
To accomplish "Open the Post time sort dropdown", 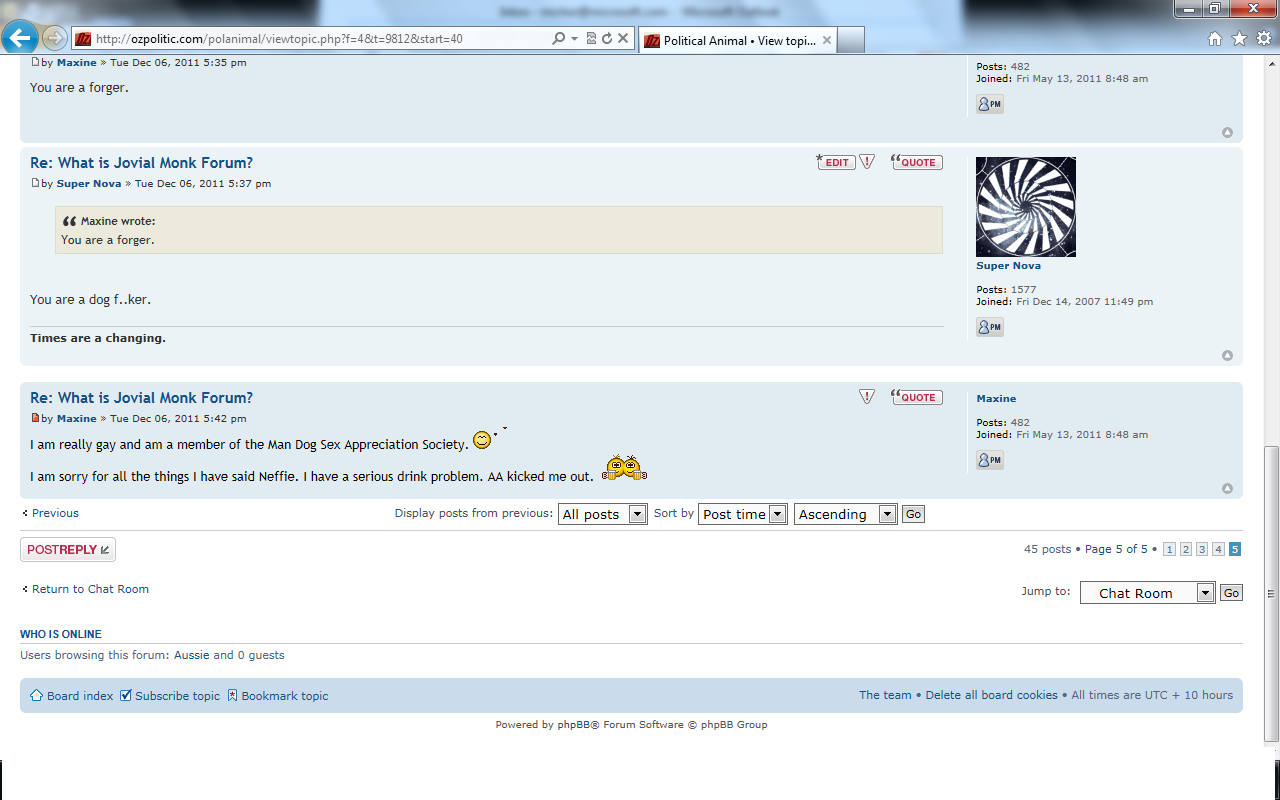I will (743, 514).
